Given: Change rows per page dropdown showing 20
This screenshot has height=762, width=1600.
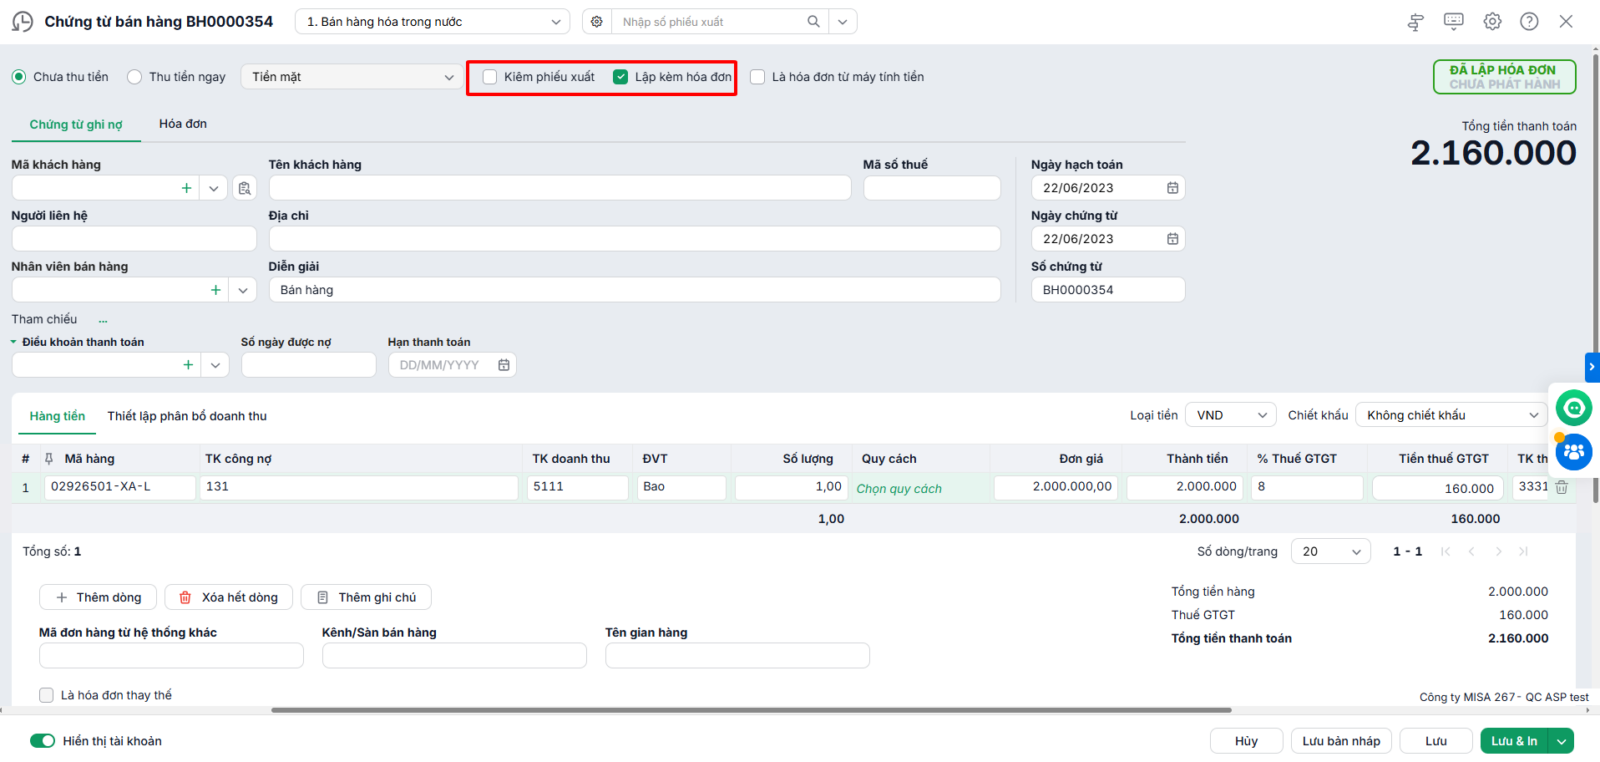Looking at the screenshot, I should coord(1331,552).
